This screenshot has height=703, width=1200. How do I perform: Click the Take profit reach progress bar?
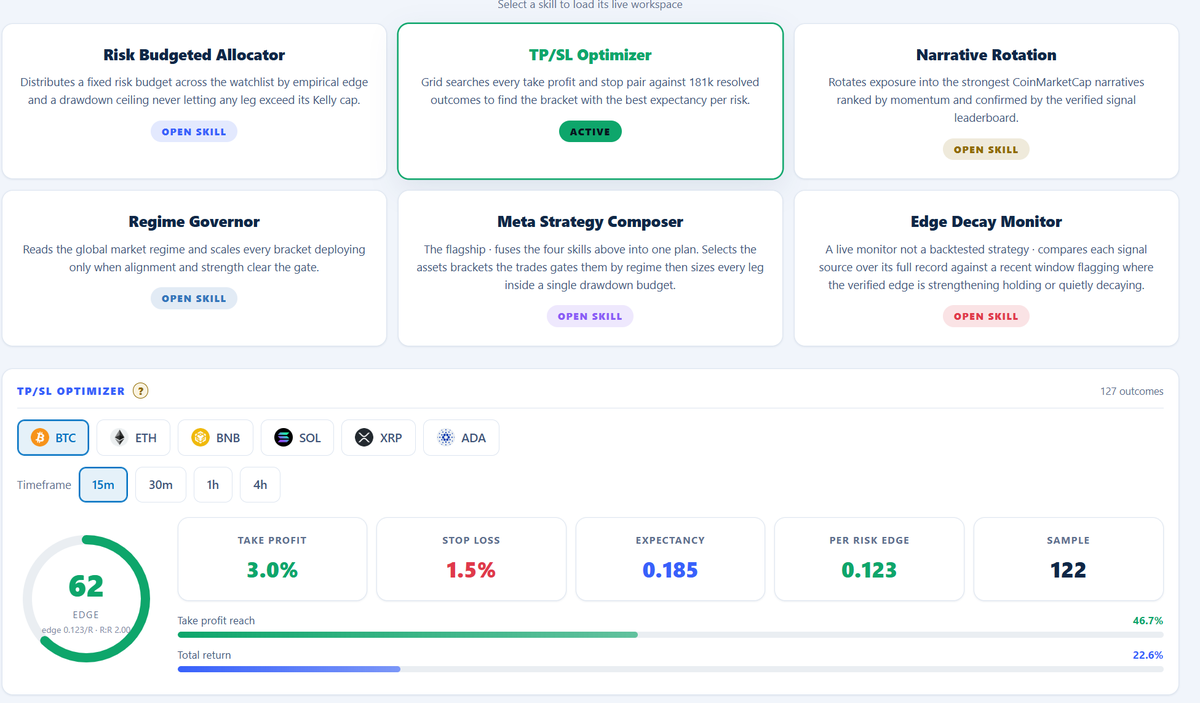[x=670, y=635]
